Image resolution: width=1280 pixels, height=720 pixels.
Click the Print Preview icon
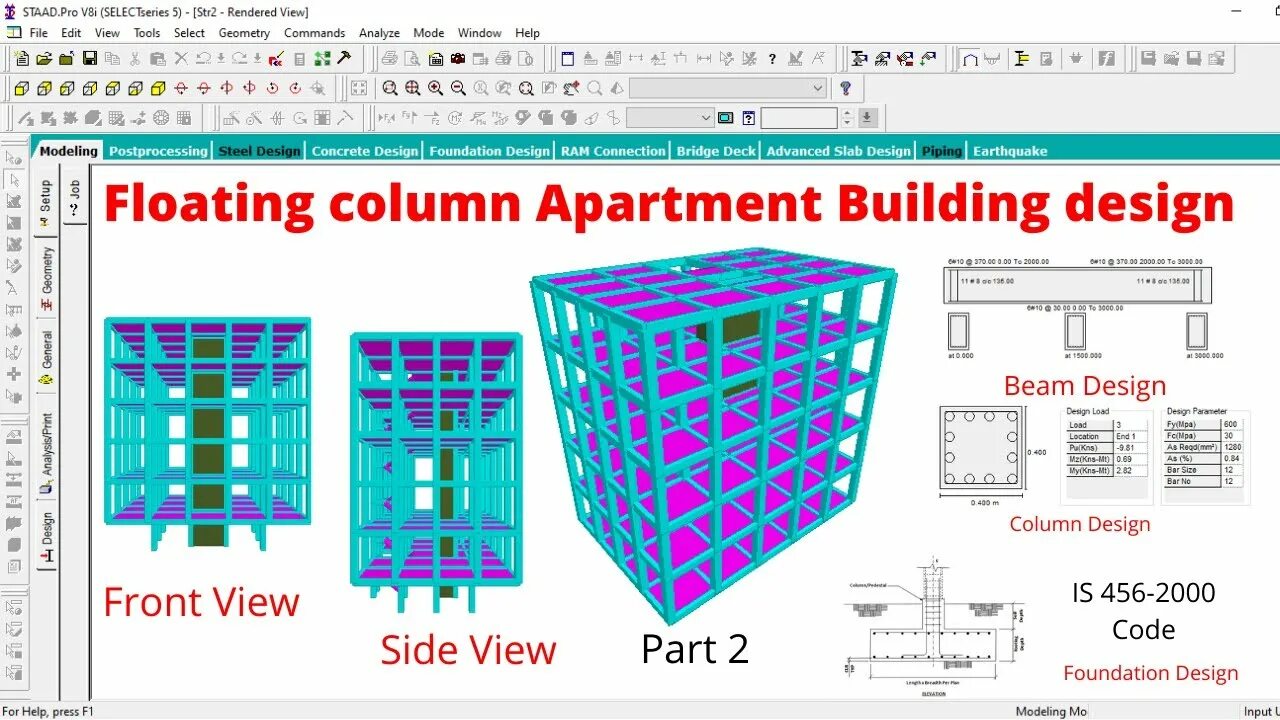411,59
